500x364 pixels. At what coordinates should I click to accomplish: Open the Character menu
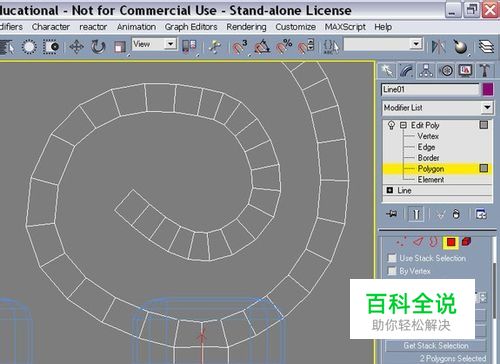(x=51, y=27)
